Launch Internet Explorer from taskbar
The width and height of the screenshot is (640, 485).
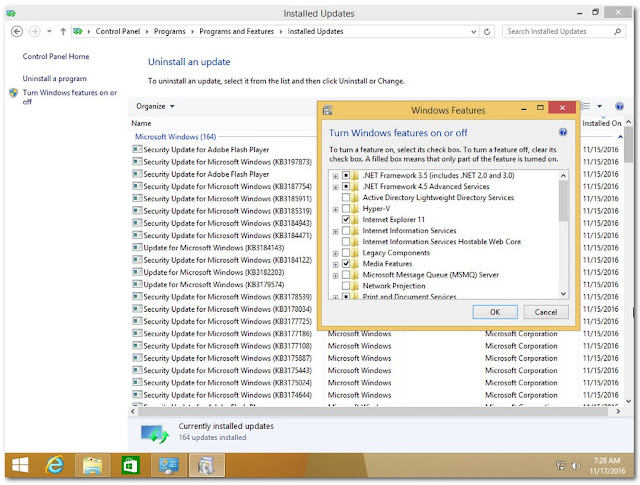click(55, 465)
